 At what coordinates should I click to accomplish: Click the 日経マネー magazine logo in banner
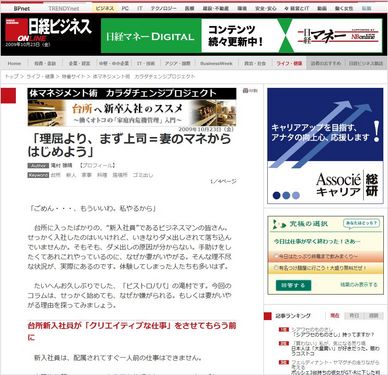tap(337, 36)
